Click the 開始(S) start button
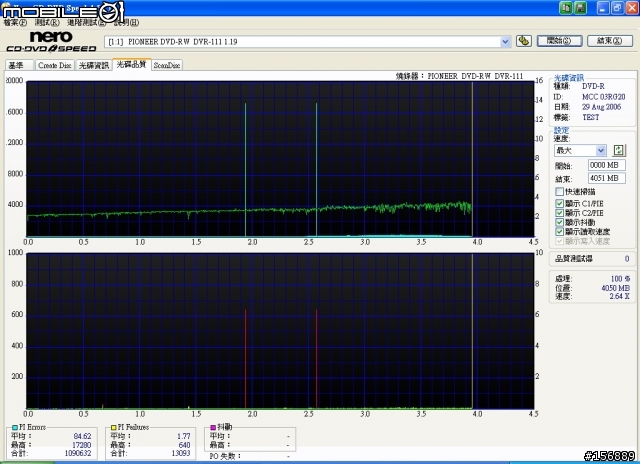The image size is (640, 464). (559, 41)
